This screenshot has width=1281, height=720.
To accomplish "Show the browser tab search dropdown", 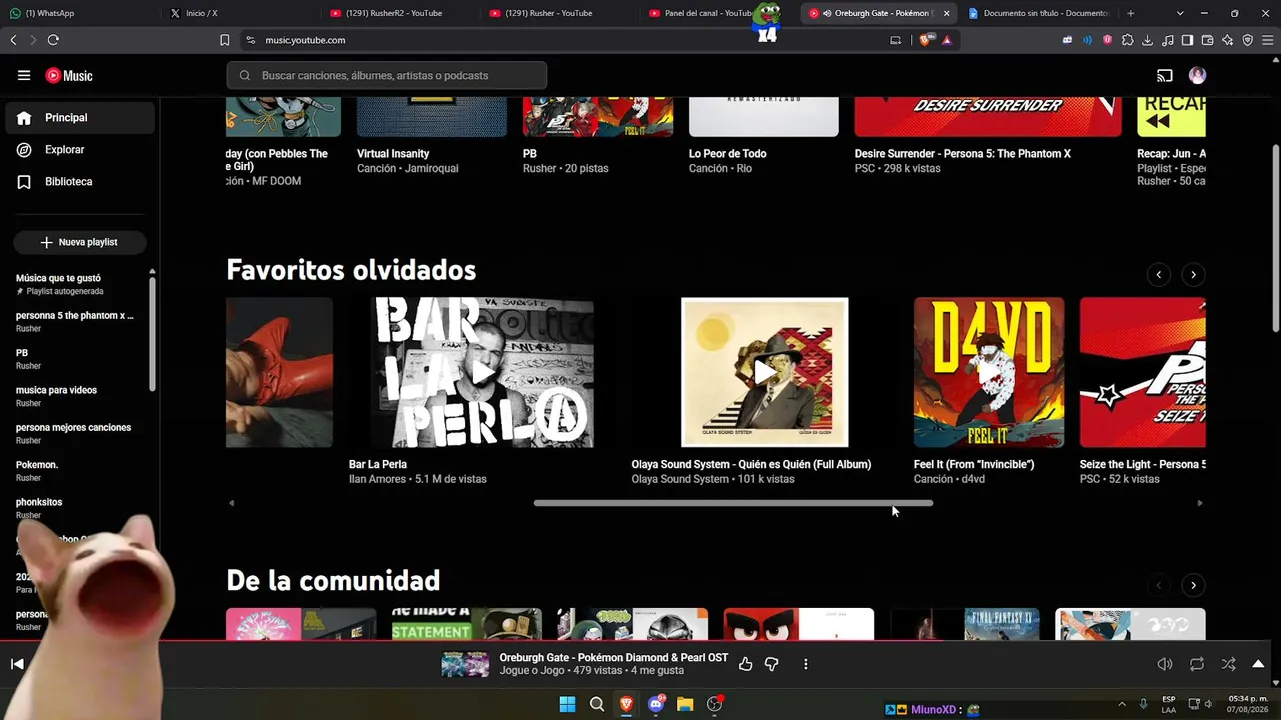I will click(1180, 13).
